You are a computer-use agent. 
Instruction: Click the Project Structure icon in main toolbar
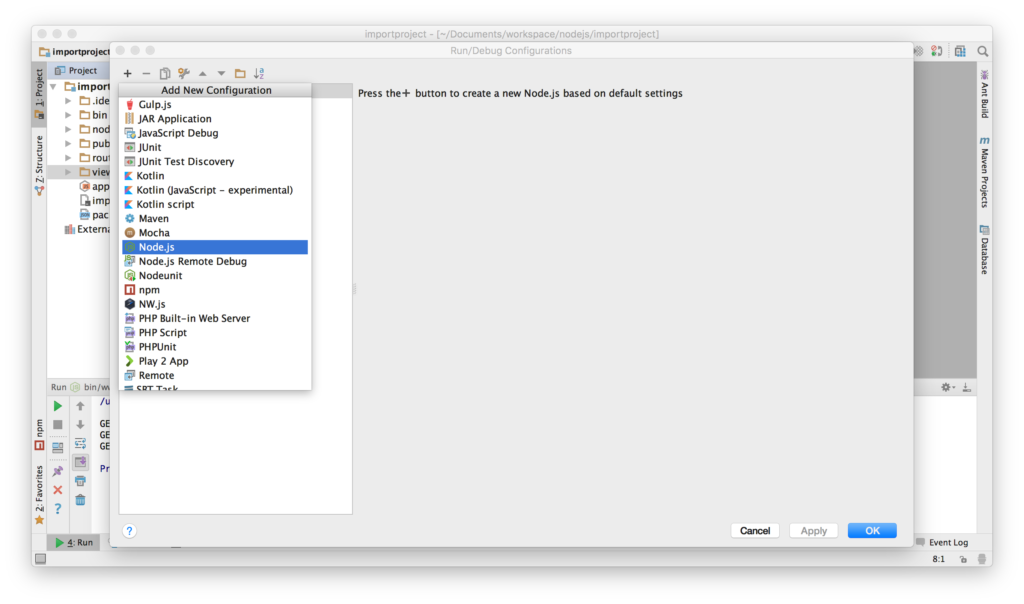click(960, 51)
